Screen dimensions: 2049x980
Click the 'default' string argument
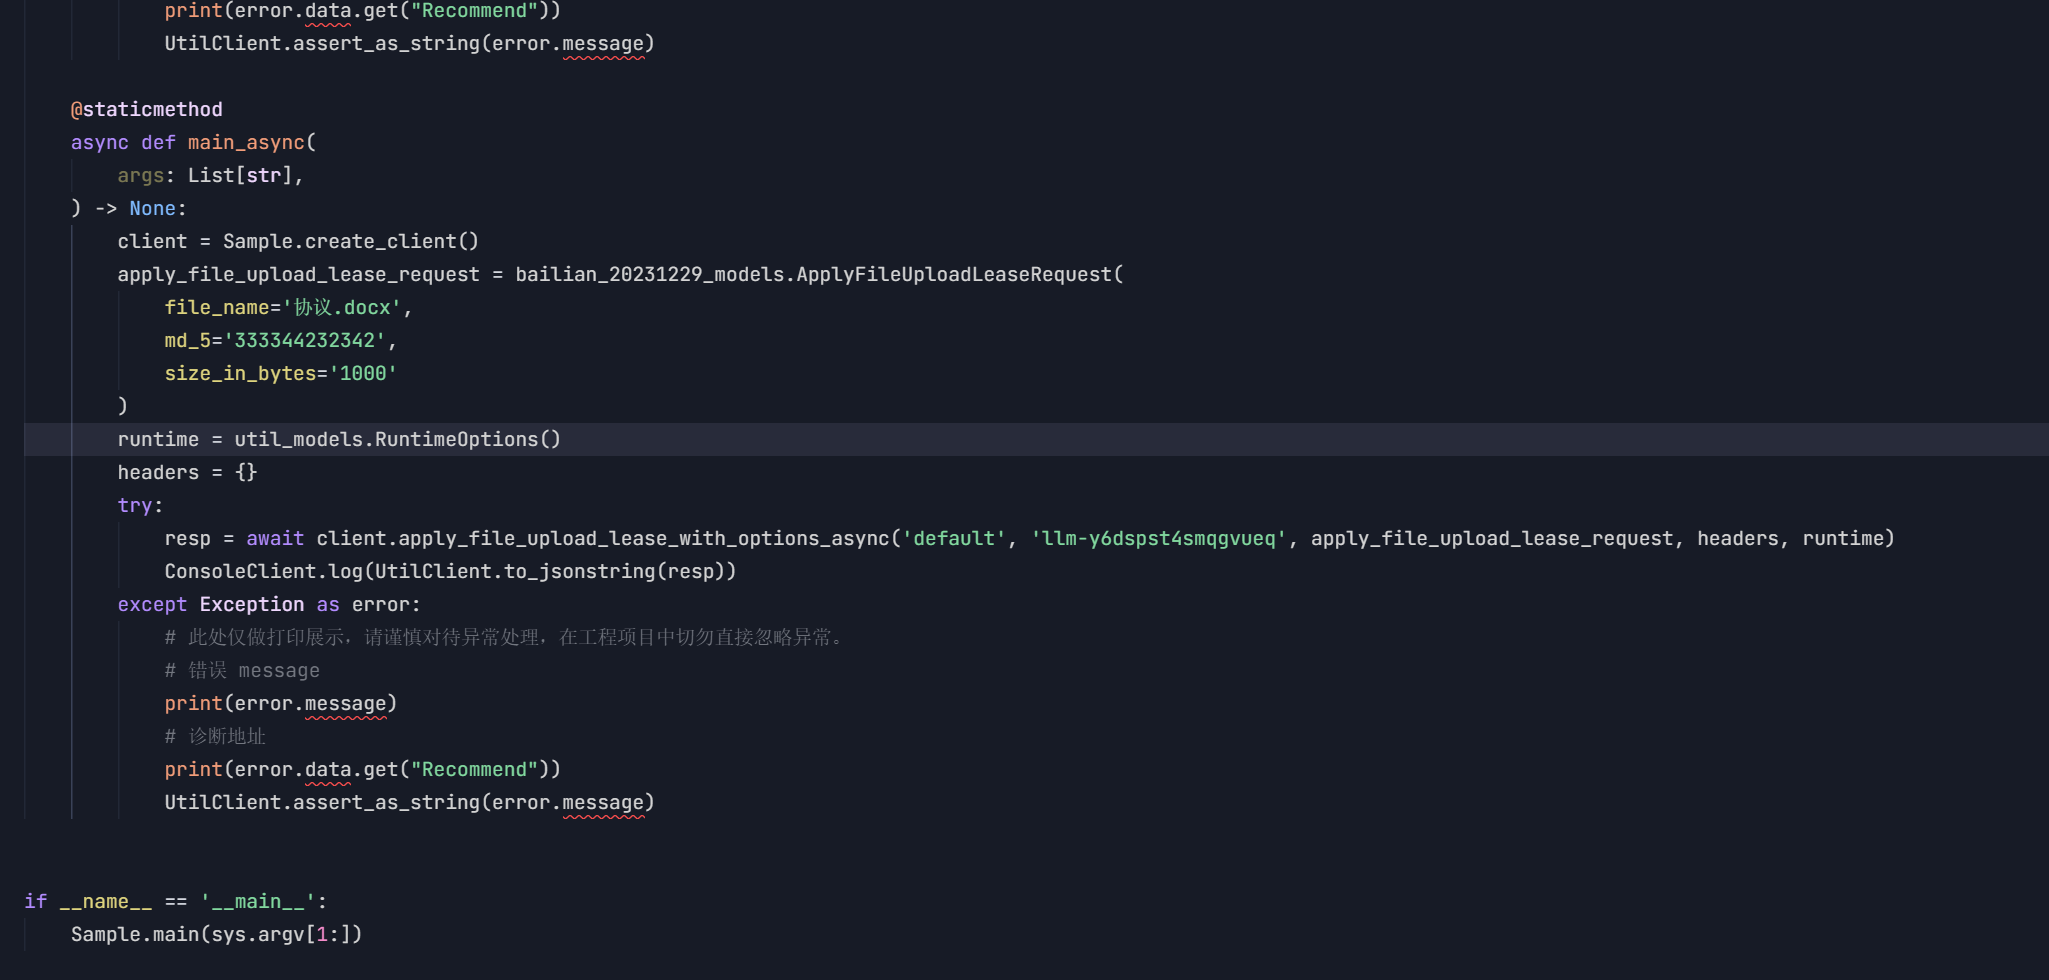tap(954, 538)
